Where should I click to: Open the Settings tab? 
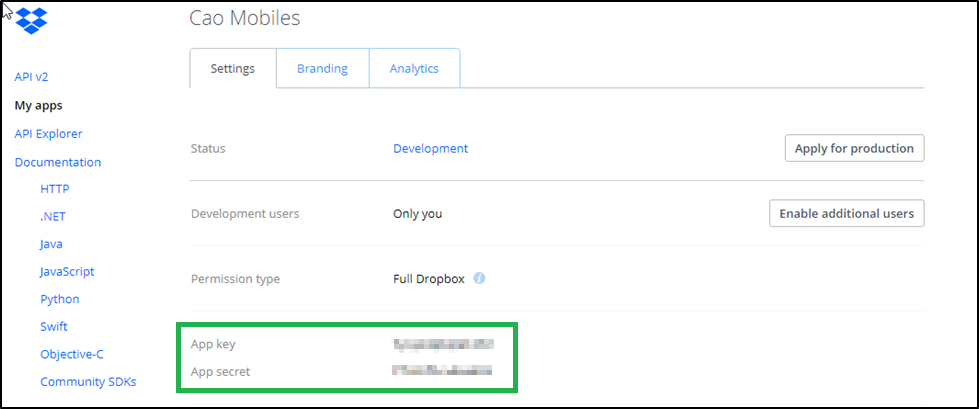tap(233, 68)
